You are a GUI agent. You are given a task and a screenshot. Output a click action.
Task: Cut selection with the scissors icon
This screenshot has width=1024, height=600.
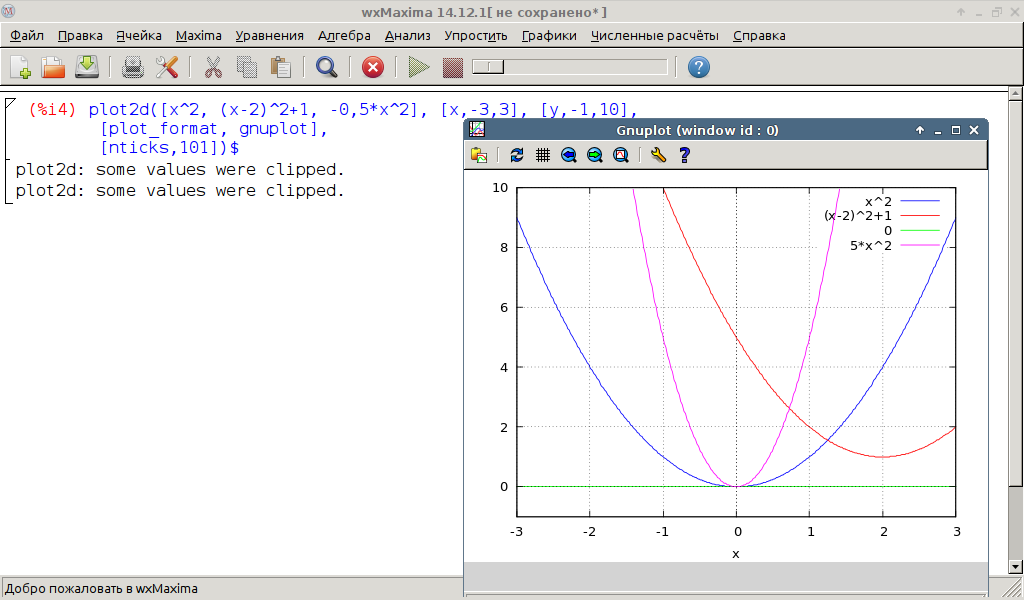click(x=213, y=67)
